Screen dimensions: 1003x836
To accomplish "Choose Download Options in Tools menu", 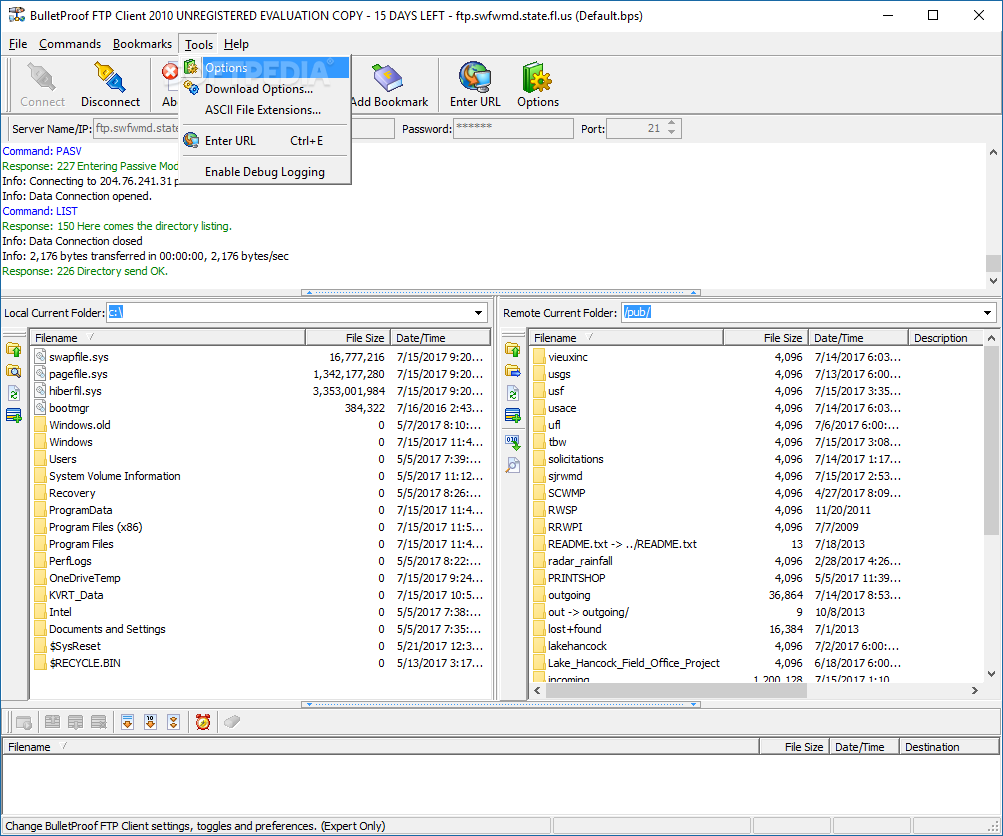I will point(265,89).
